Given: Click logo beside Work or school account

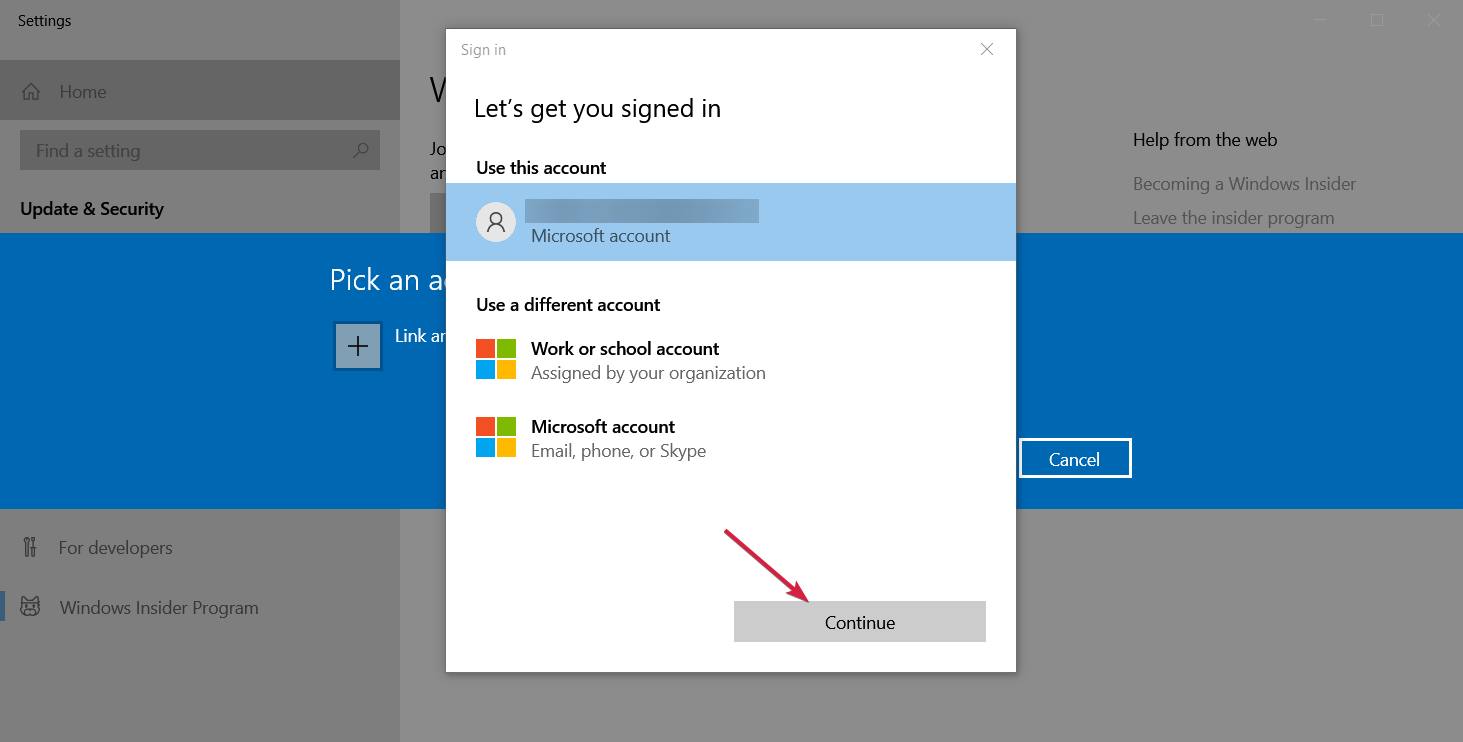Looking at the screenshot, I should point(496,359).
